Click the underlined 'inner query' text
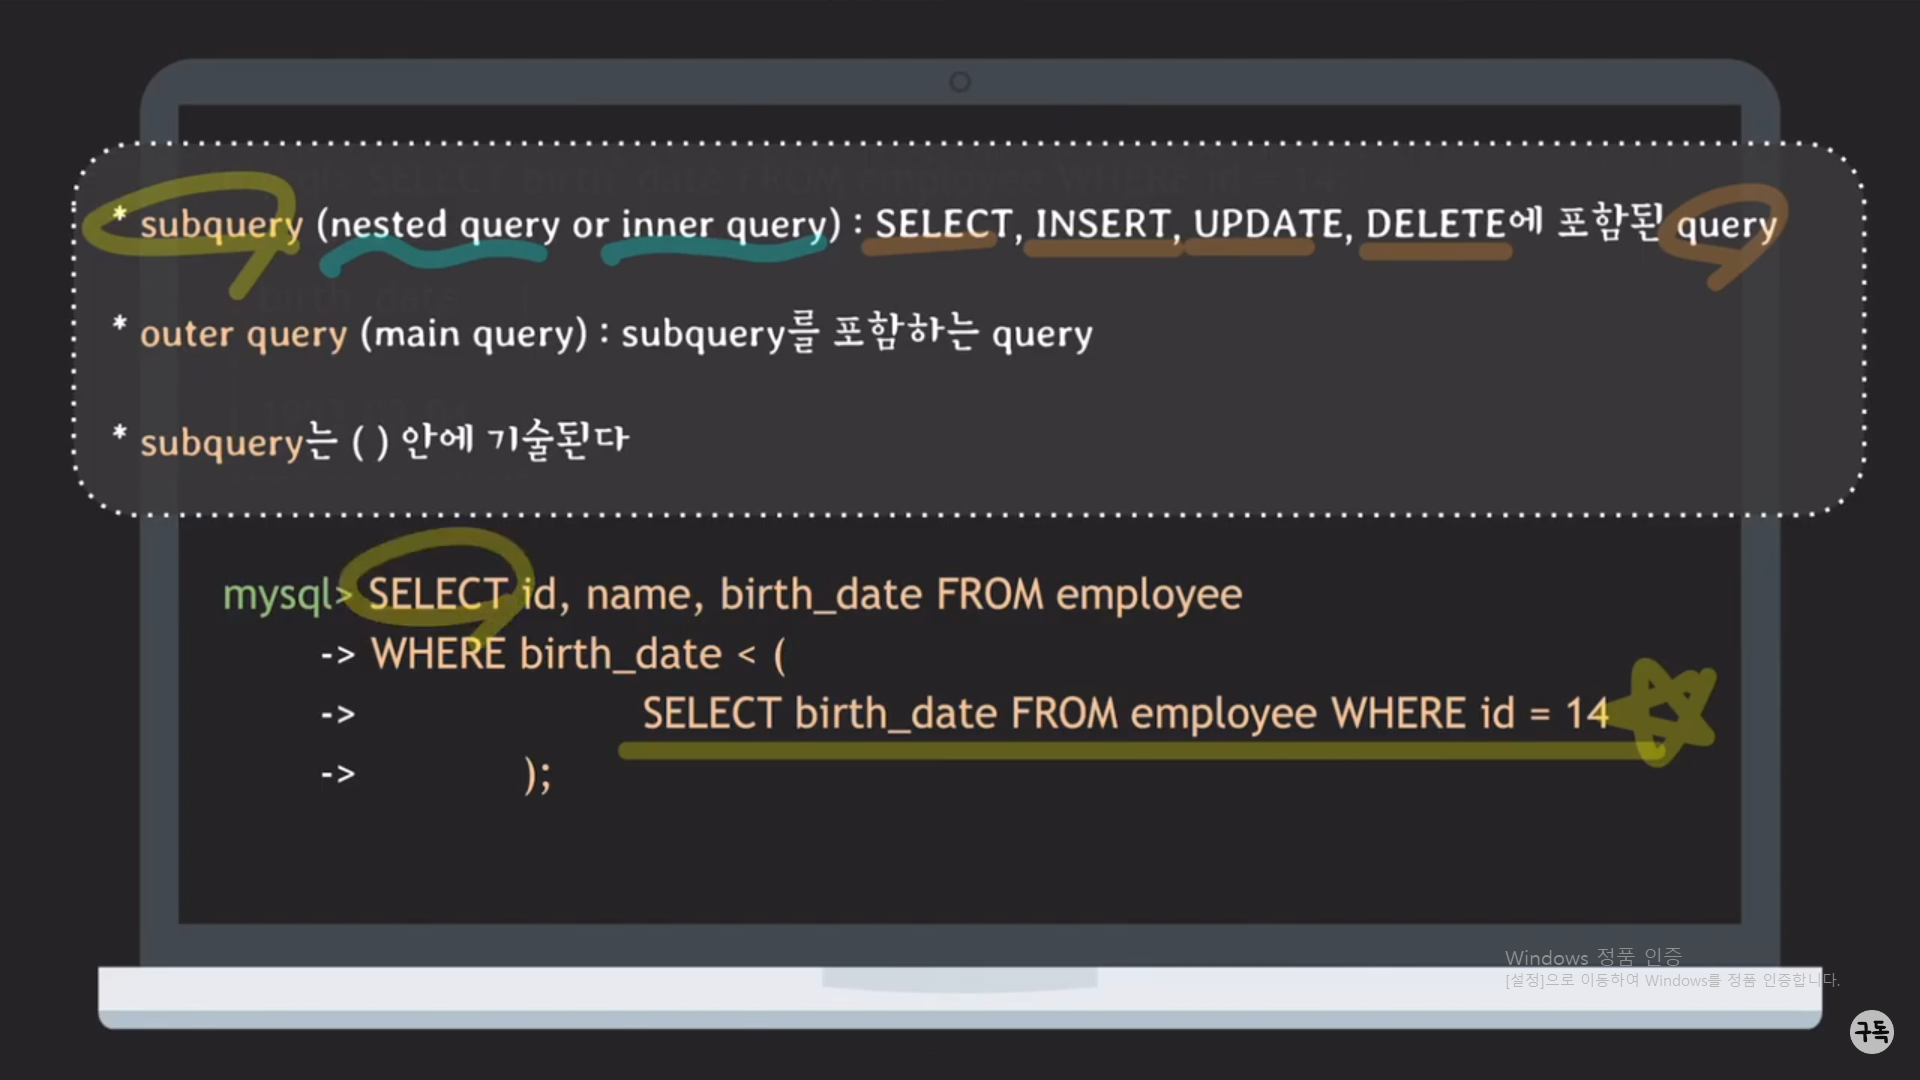1920x1080 pixels. pyautogui.click(x=724, y=224)
